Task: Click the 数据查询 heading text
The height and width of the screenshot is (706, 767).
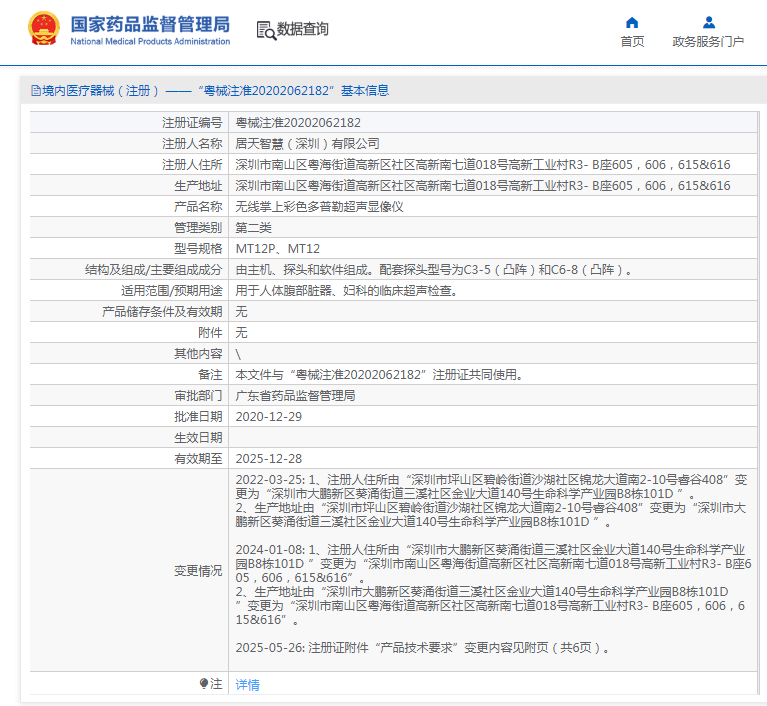Action: coord(303,29)
